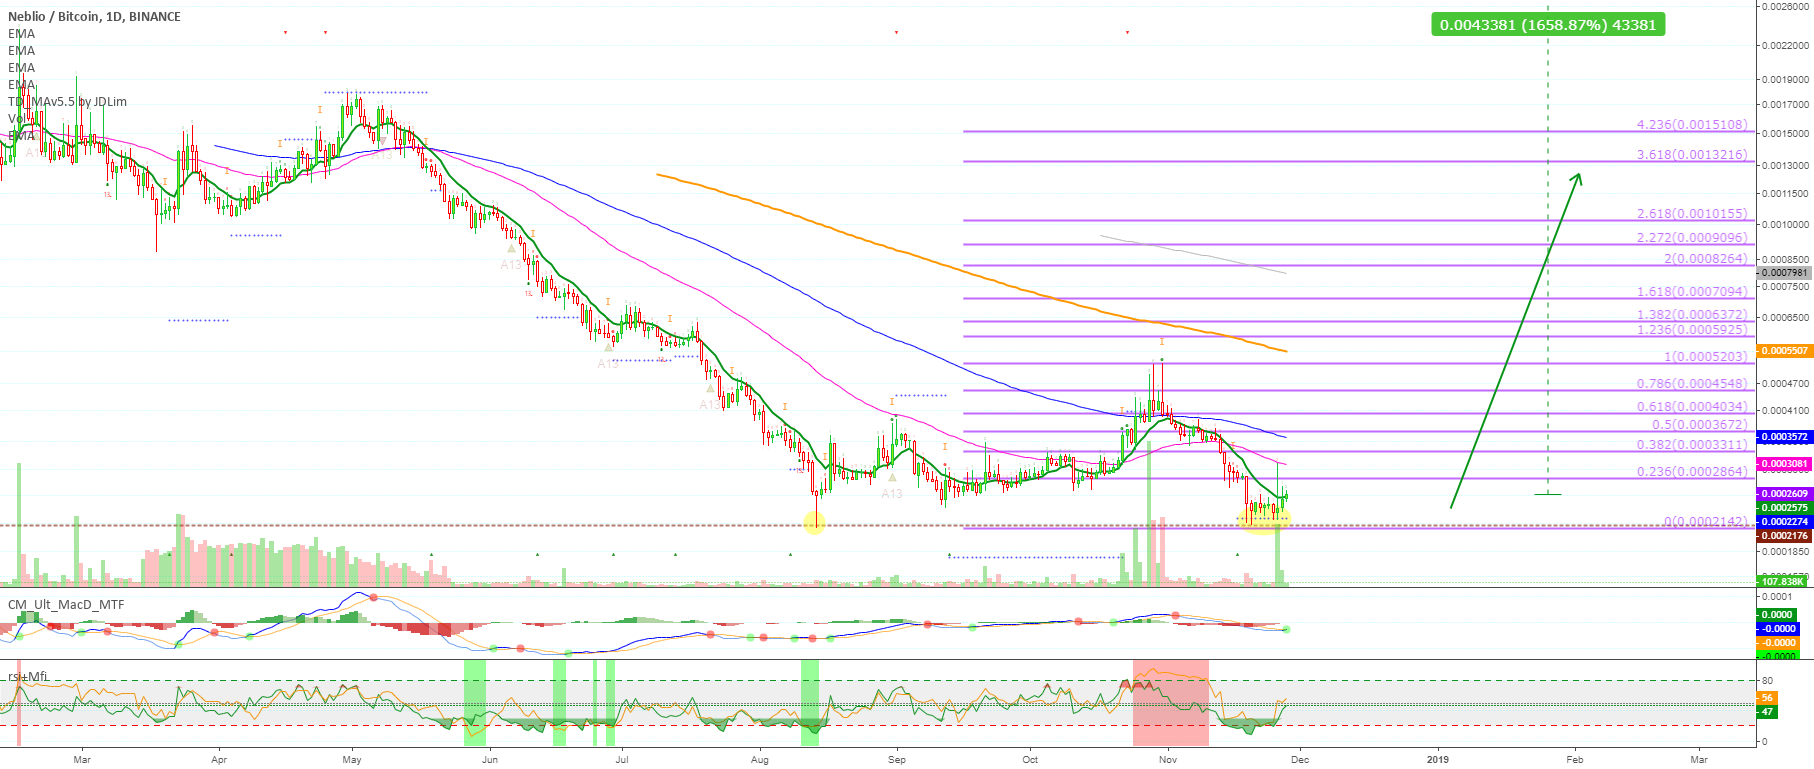Click the 0.618(0.0004034) Fibonacci level label
The width and height of the screenshot is (1814, 769).
(x=1692, y=407)
